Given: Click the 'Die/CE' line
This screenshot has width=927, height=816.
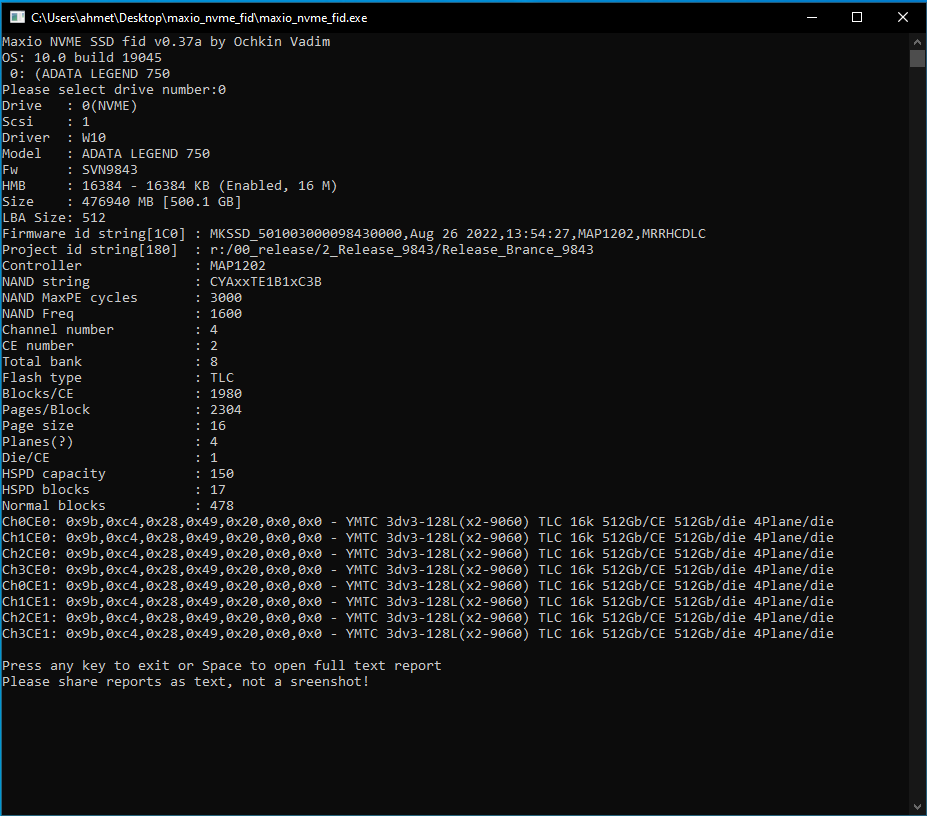Looking at the screenshot, I should pyautogui.click(x=110, y=456).
